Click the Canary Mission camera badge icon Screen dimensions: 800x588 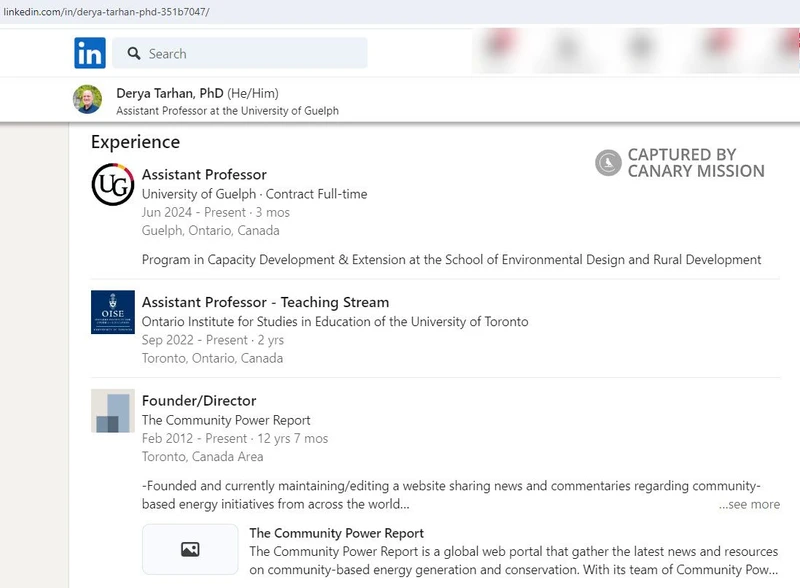click(606, 162)
